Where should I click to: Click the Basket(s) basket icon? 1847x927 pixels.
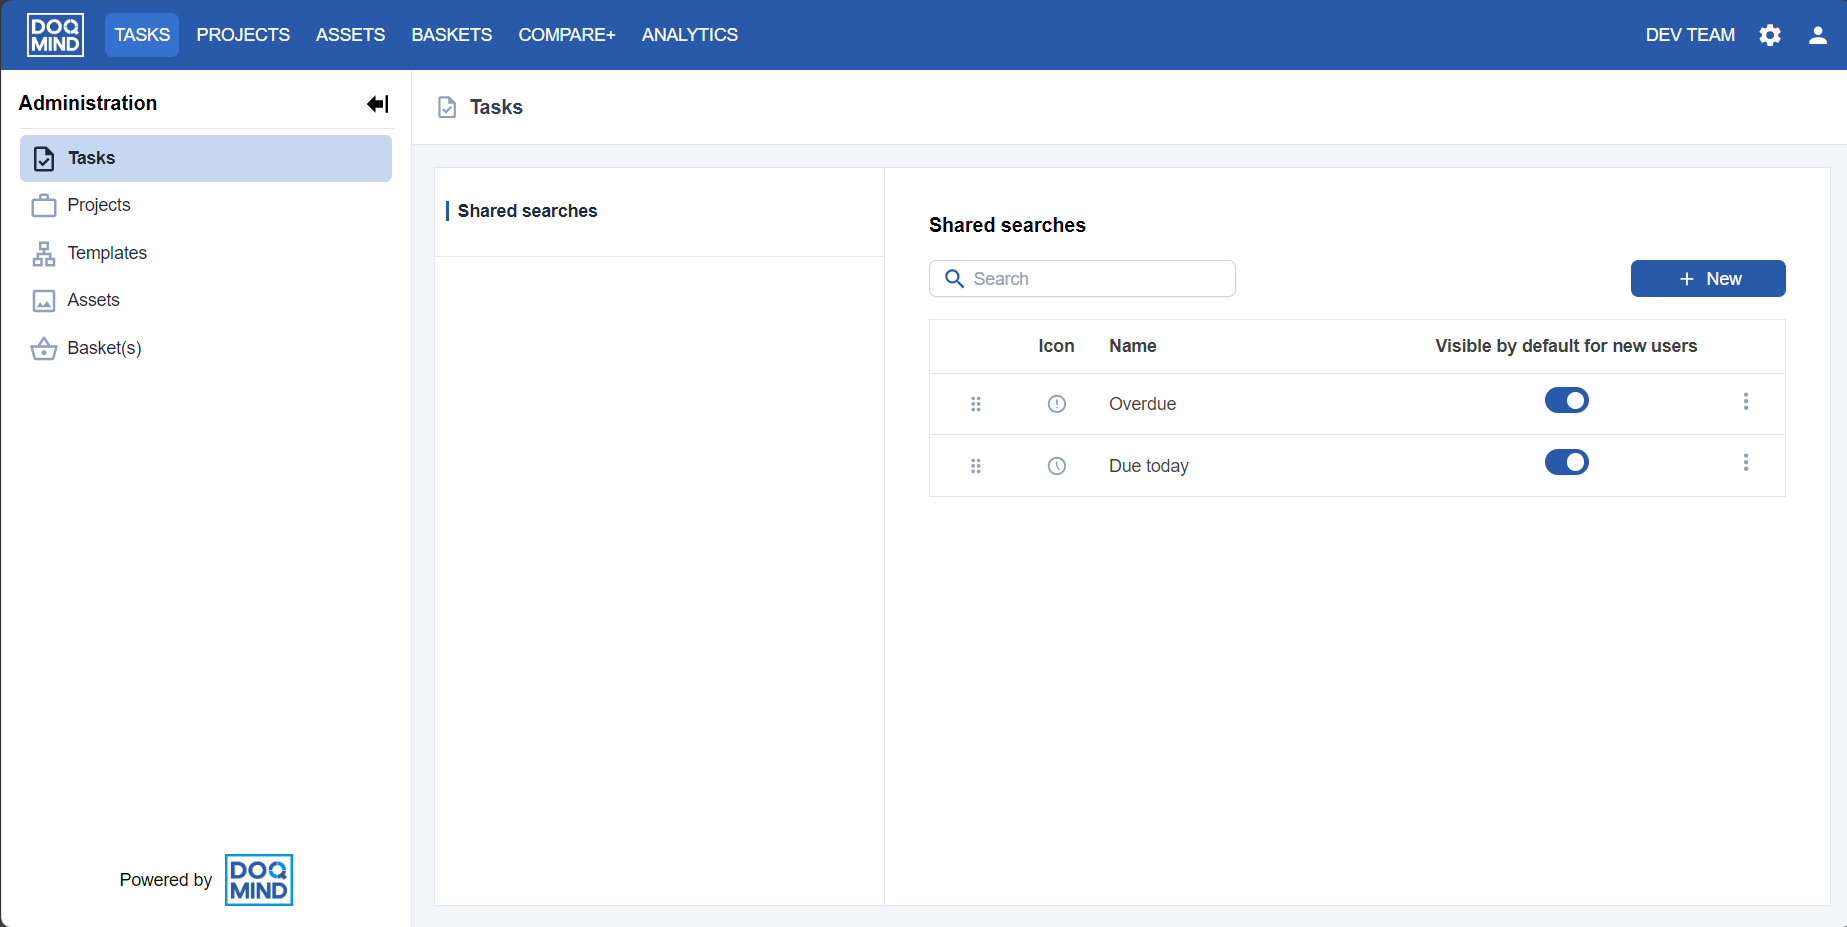(x=44, y=348)
